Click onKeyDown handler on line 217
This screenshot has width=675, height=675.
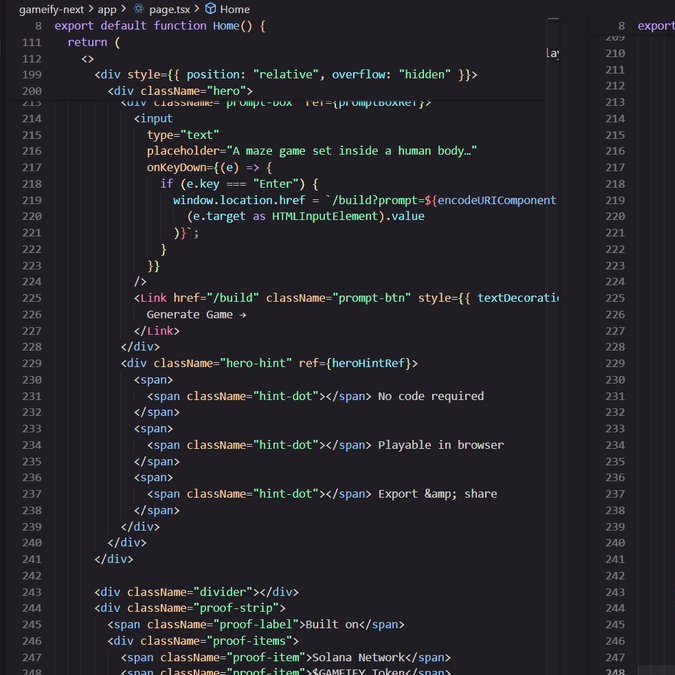click(209, 167)
